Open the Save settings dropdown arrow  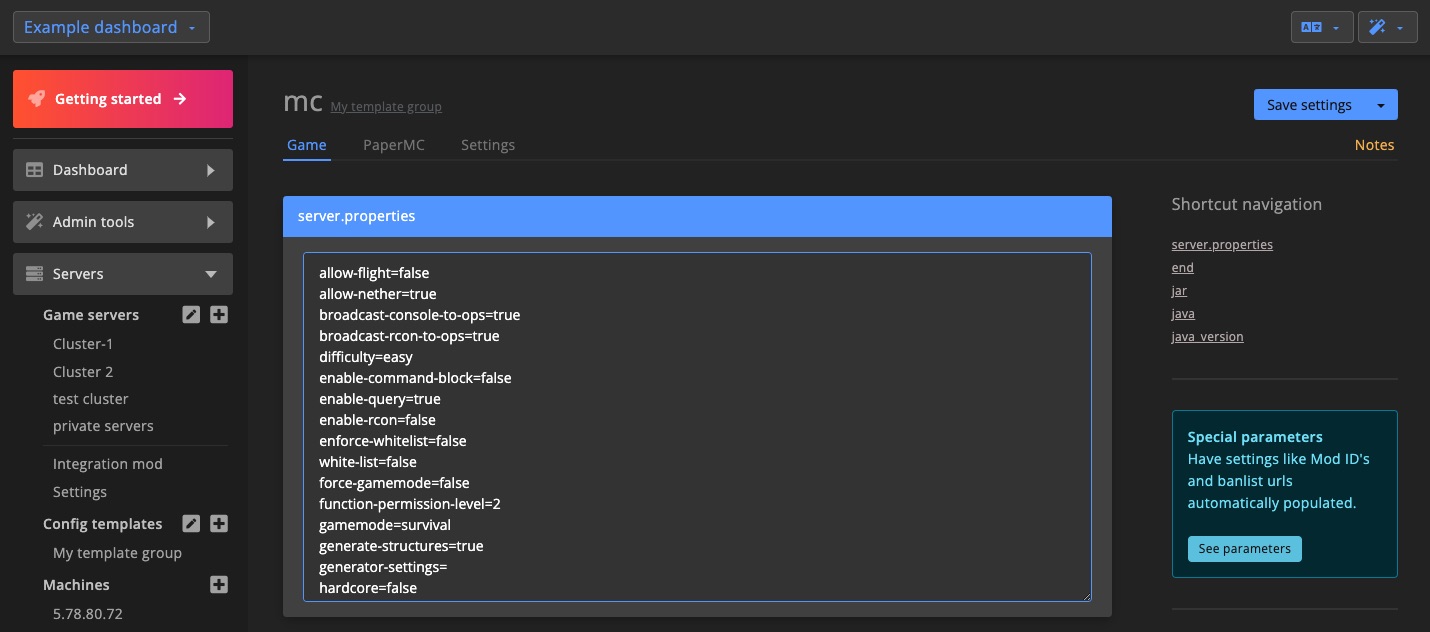(x=1382, y=104)
